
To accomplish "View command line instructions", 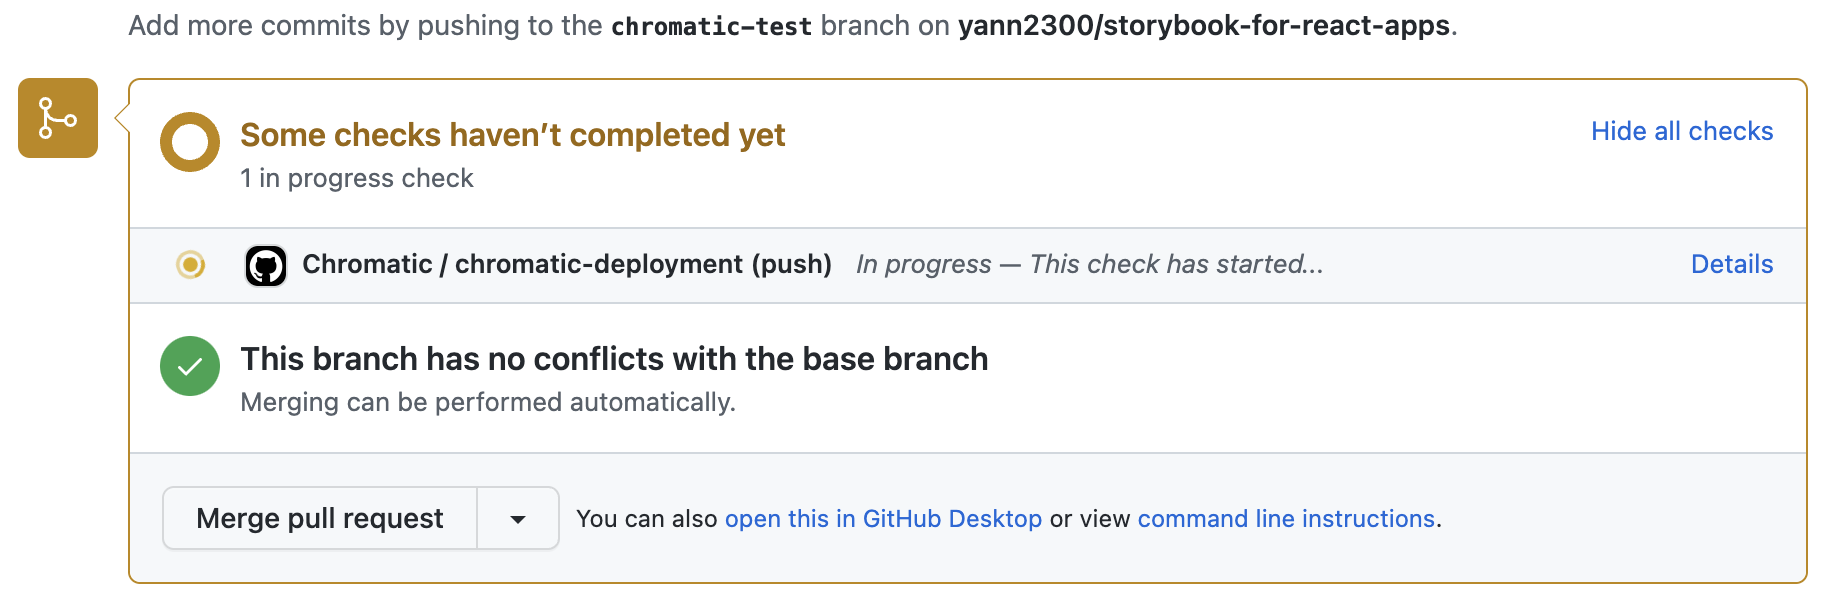I will click(x=1286, y=519).
